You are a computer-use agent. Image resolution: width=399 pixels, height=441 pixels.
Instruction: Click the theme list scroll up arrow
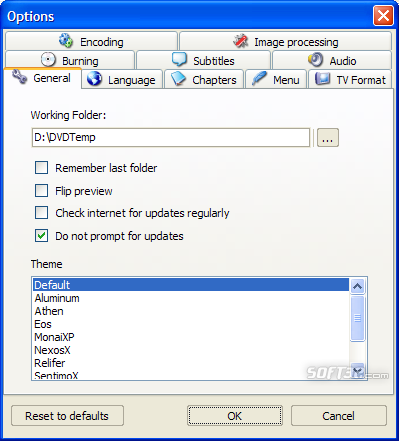pos(358,286)
